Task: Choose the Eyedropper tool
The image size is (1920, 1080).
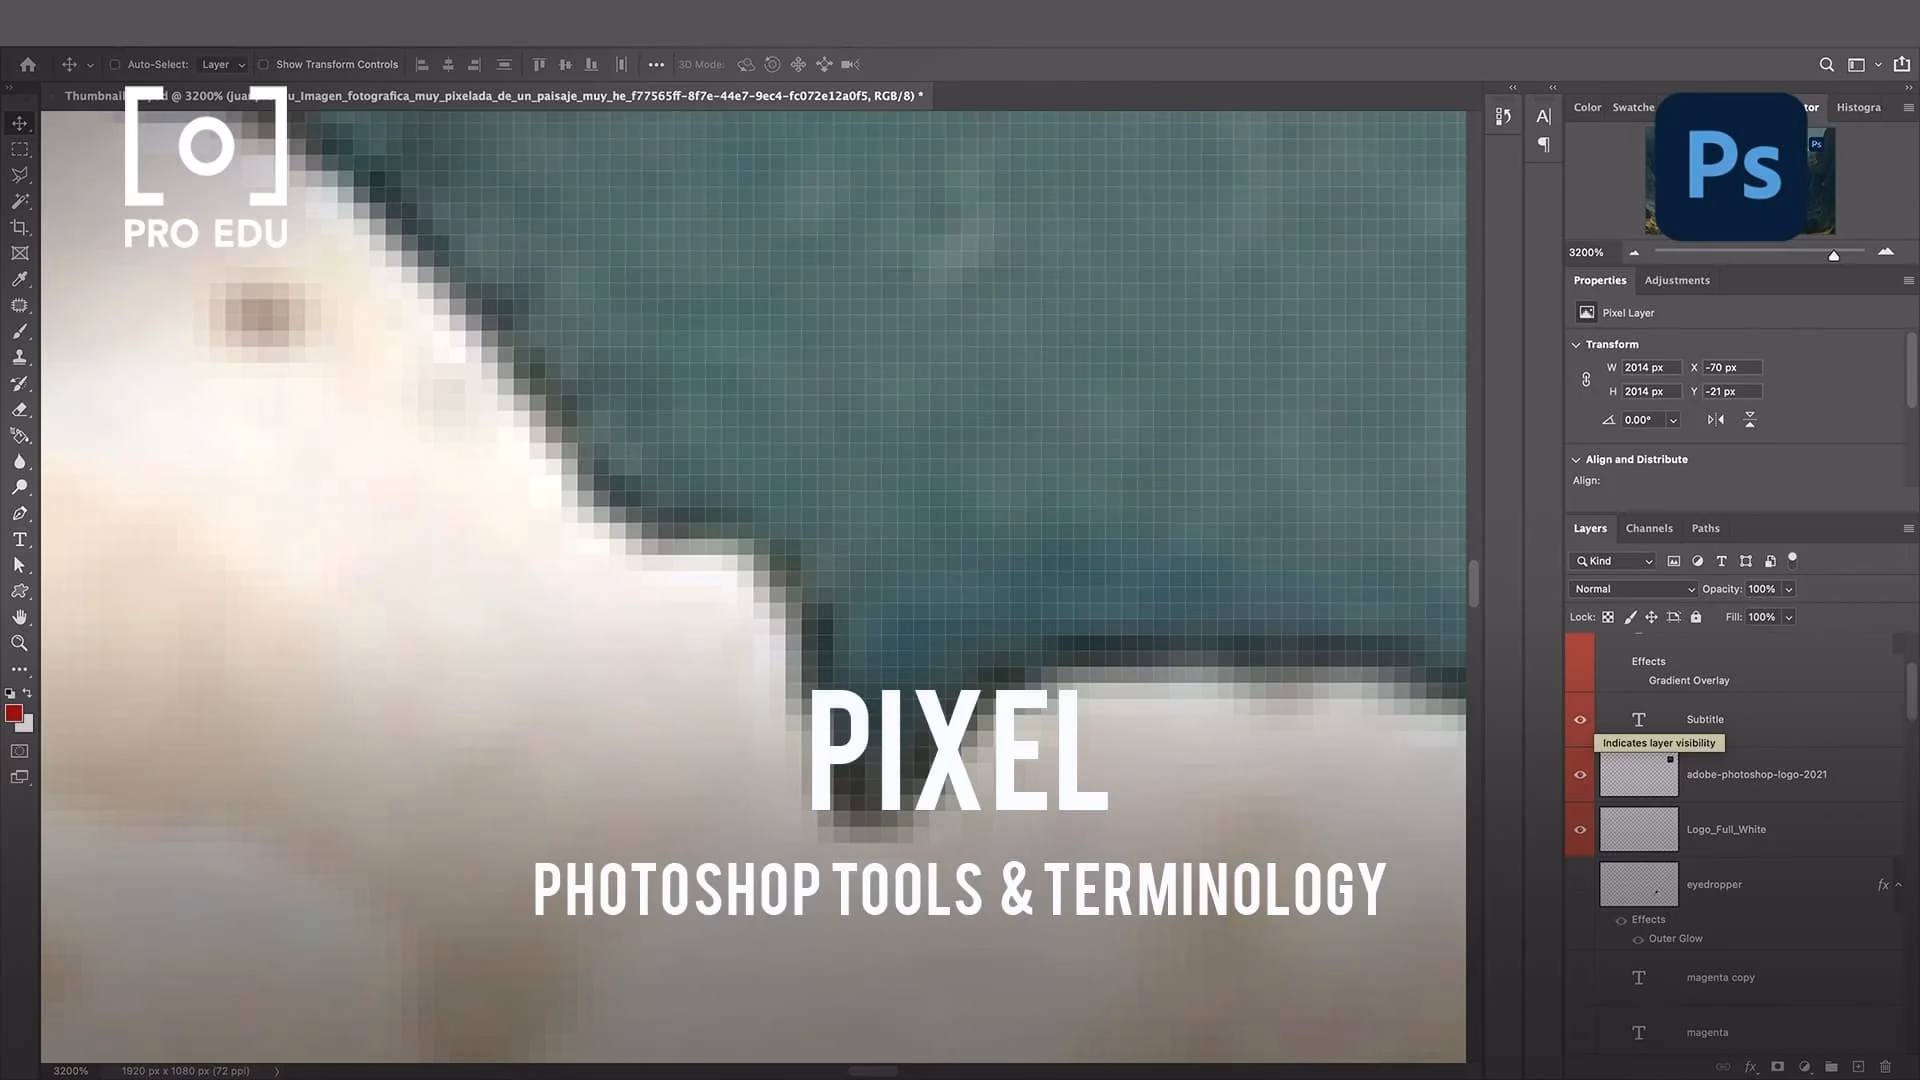Action: point(20,279)
